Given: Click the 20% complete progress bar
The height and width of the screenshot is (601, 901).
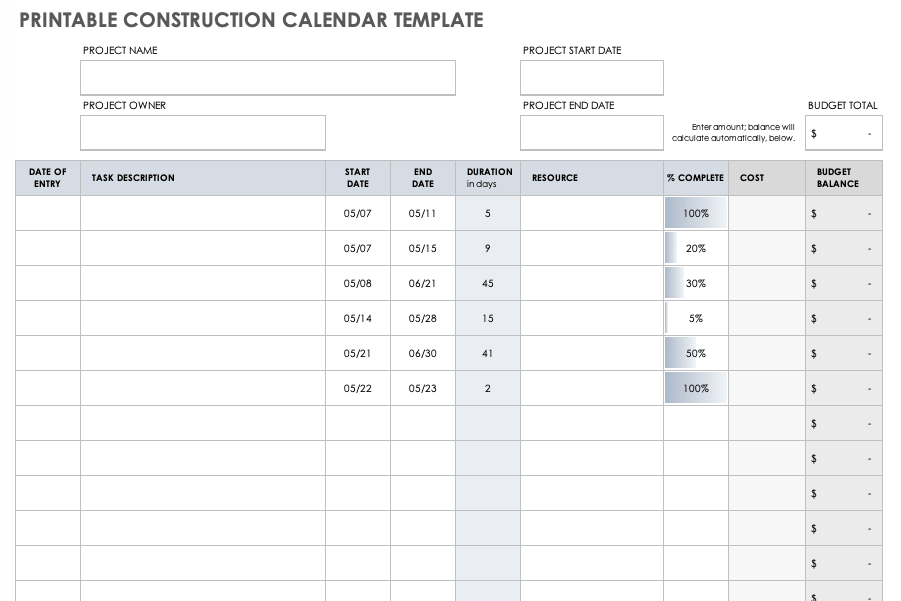Looking at the screenshot, I should pyautogui.click(x=696, y=248).
